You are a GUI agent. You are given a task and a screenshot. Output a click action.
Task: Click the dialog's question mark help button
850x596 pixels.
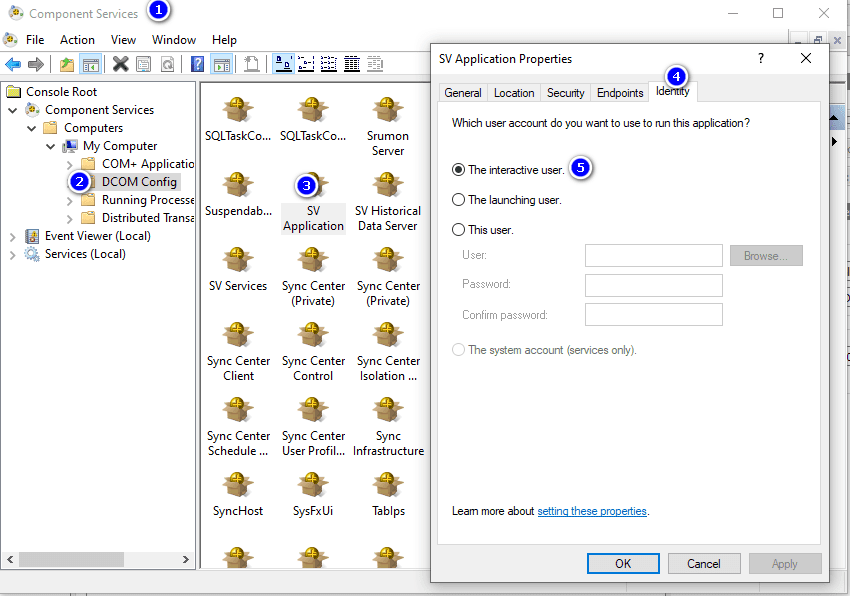[761, 58]
